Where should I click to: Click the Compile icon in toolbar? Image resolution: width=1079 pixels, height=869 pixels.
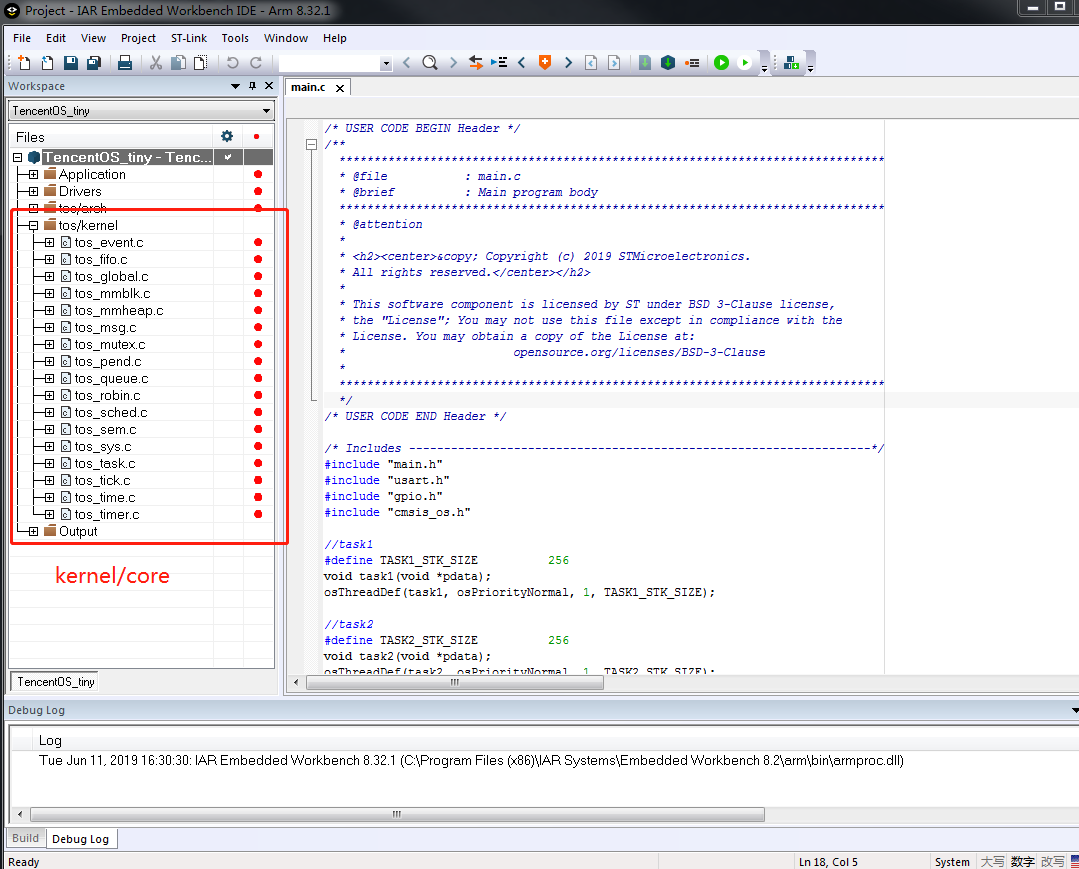(645, 63)
